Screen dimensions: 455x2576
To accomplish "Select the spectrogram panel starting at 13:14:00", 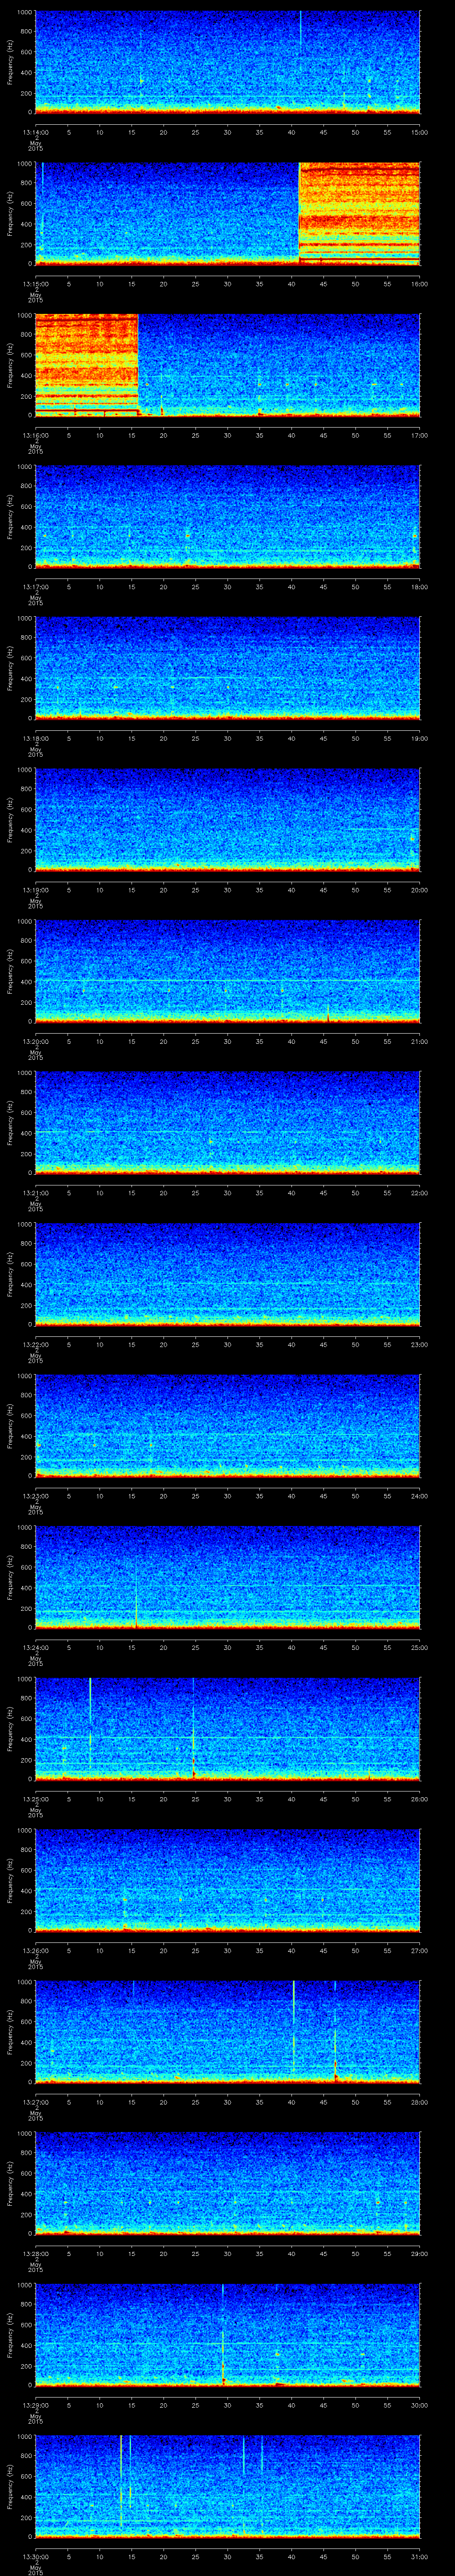I will pyautogui.click(x=228, y=62).
